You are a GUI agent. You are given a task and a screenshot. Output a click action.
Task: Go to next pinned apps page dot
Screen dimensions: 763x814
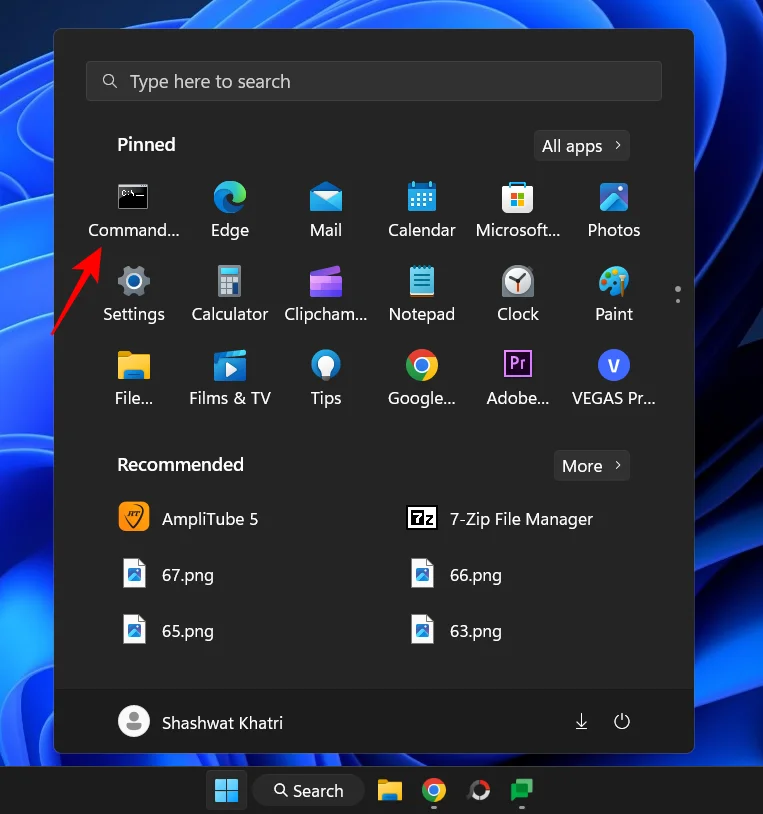coord(677,301)
